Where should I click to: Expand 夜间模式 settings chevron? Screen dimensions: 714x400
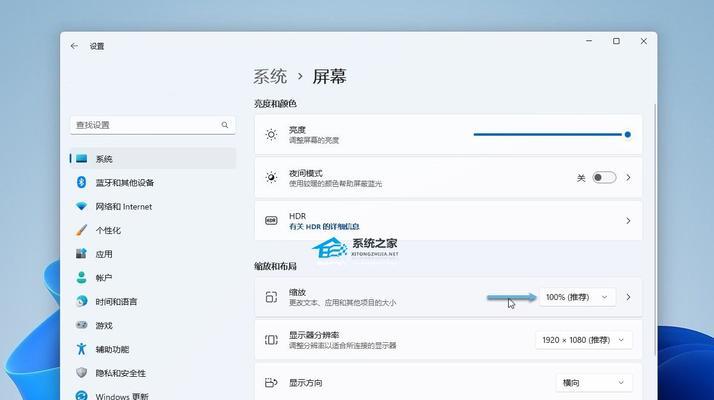(x=628, y=178)
